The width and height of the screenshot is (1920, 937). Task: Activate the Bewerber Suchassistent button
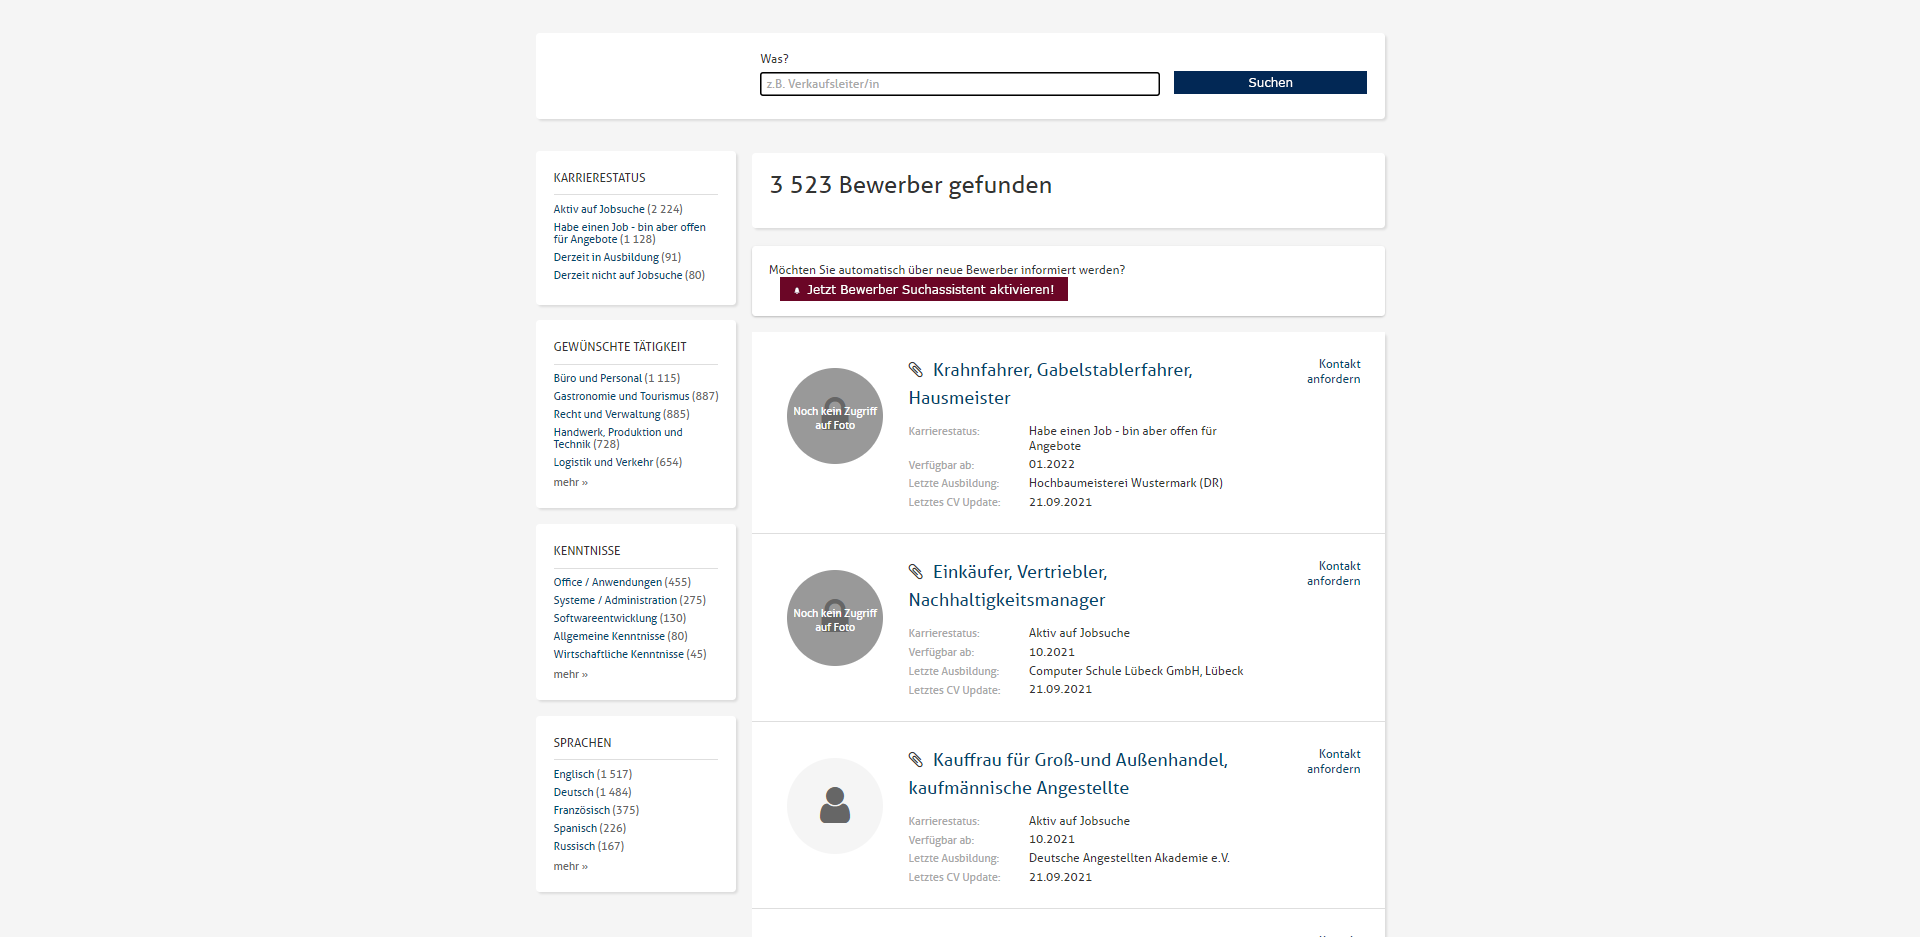[923, 290]
